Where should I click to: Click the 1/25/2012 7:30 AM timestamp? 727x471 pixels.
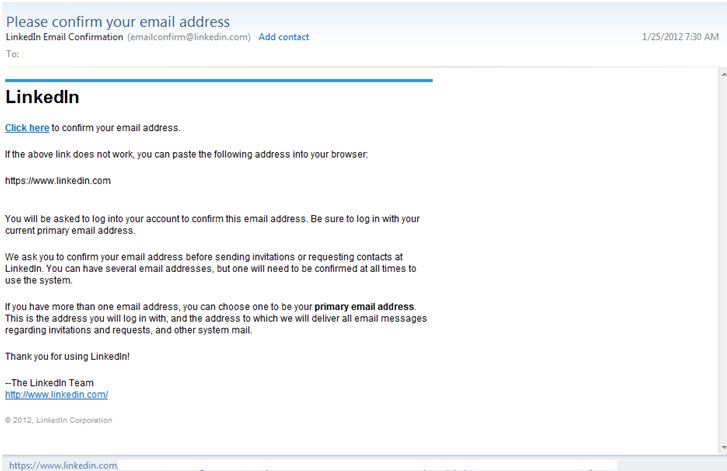pos(680,37)
